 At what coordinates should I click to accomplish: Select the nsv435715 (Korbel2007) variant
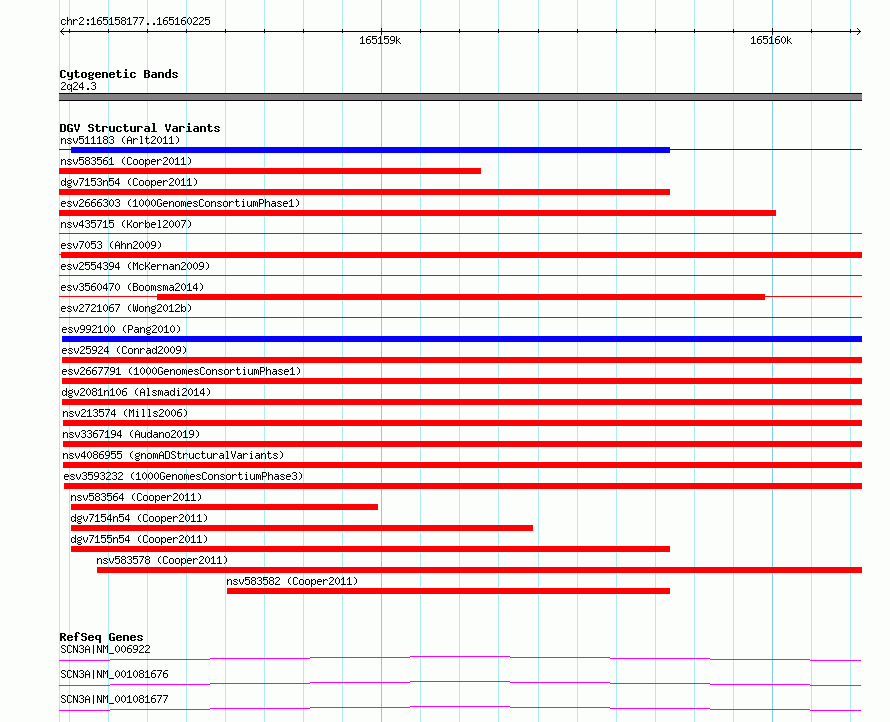[460, 233]
